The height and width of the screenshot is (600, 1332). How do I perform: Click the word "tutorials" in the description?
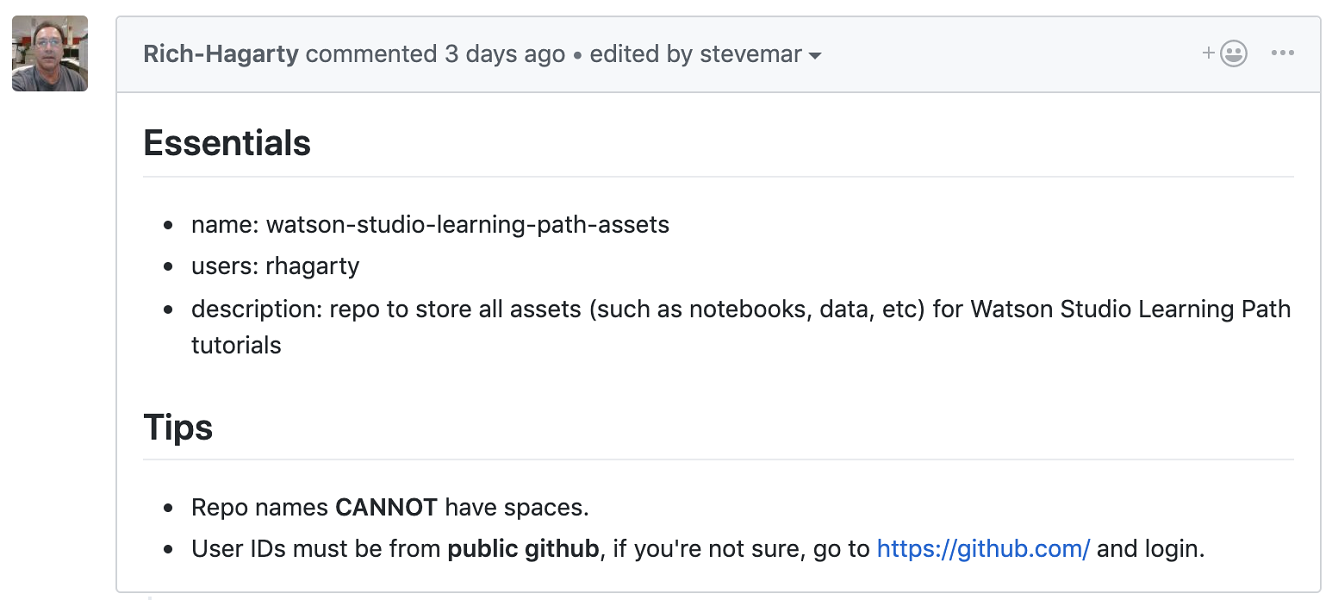point(236,346)
